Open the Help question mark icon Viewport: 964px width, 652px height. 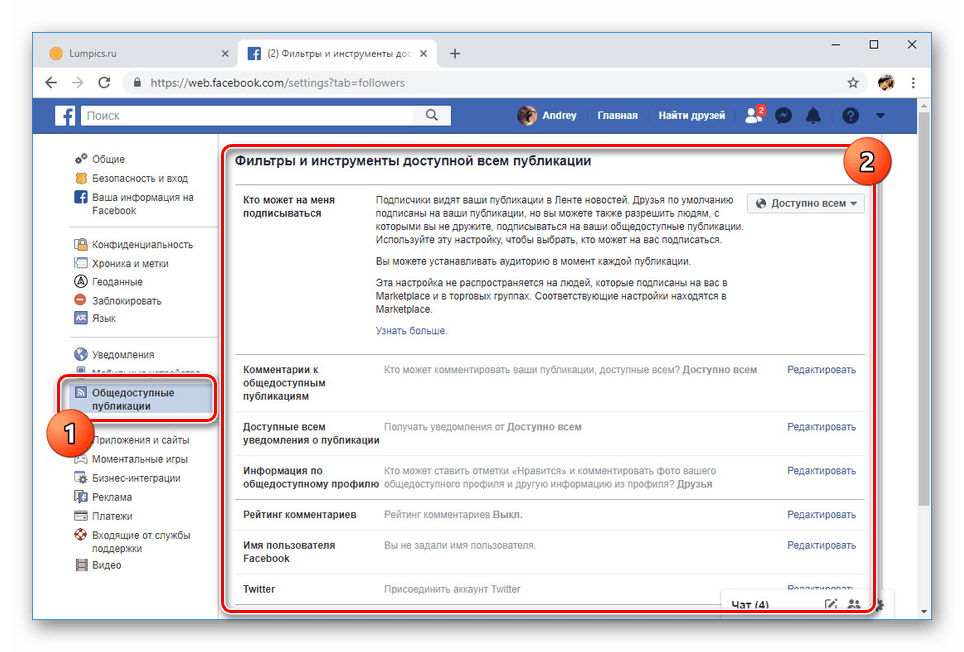[x=849, y=115]
